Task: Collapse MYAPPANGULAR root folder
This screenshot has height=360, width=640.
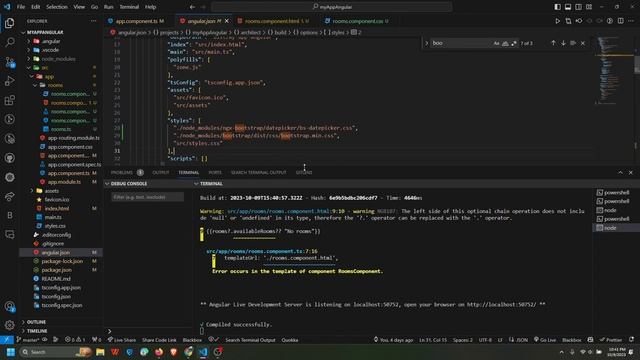Action: pyautogui.click(x=23, y=32)
